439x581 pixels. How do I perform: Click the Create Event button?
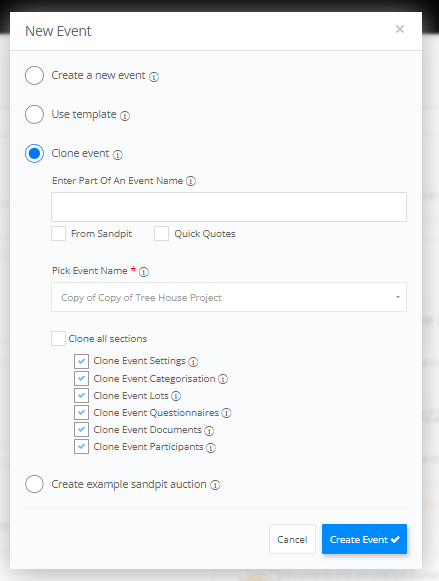(x=365, y=539)
